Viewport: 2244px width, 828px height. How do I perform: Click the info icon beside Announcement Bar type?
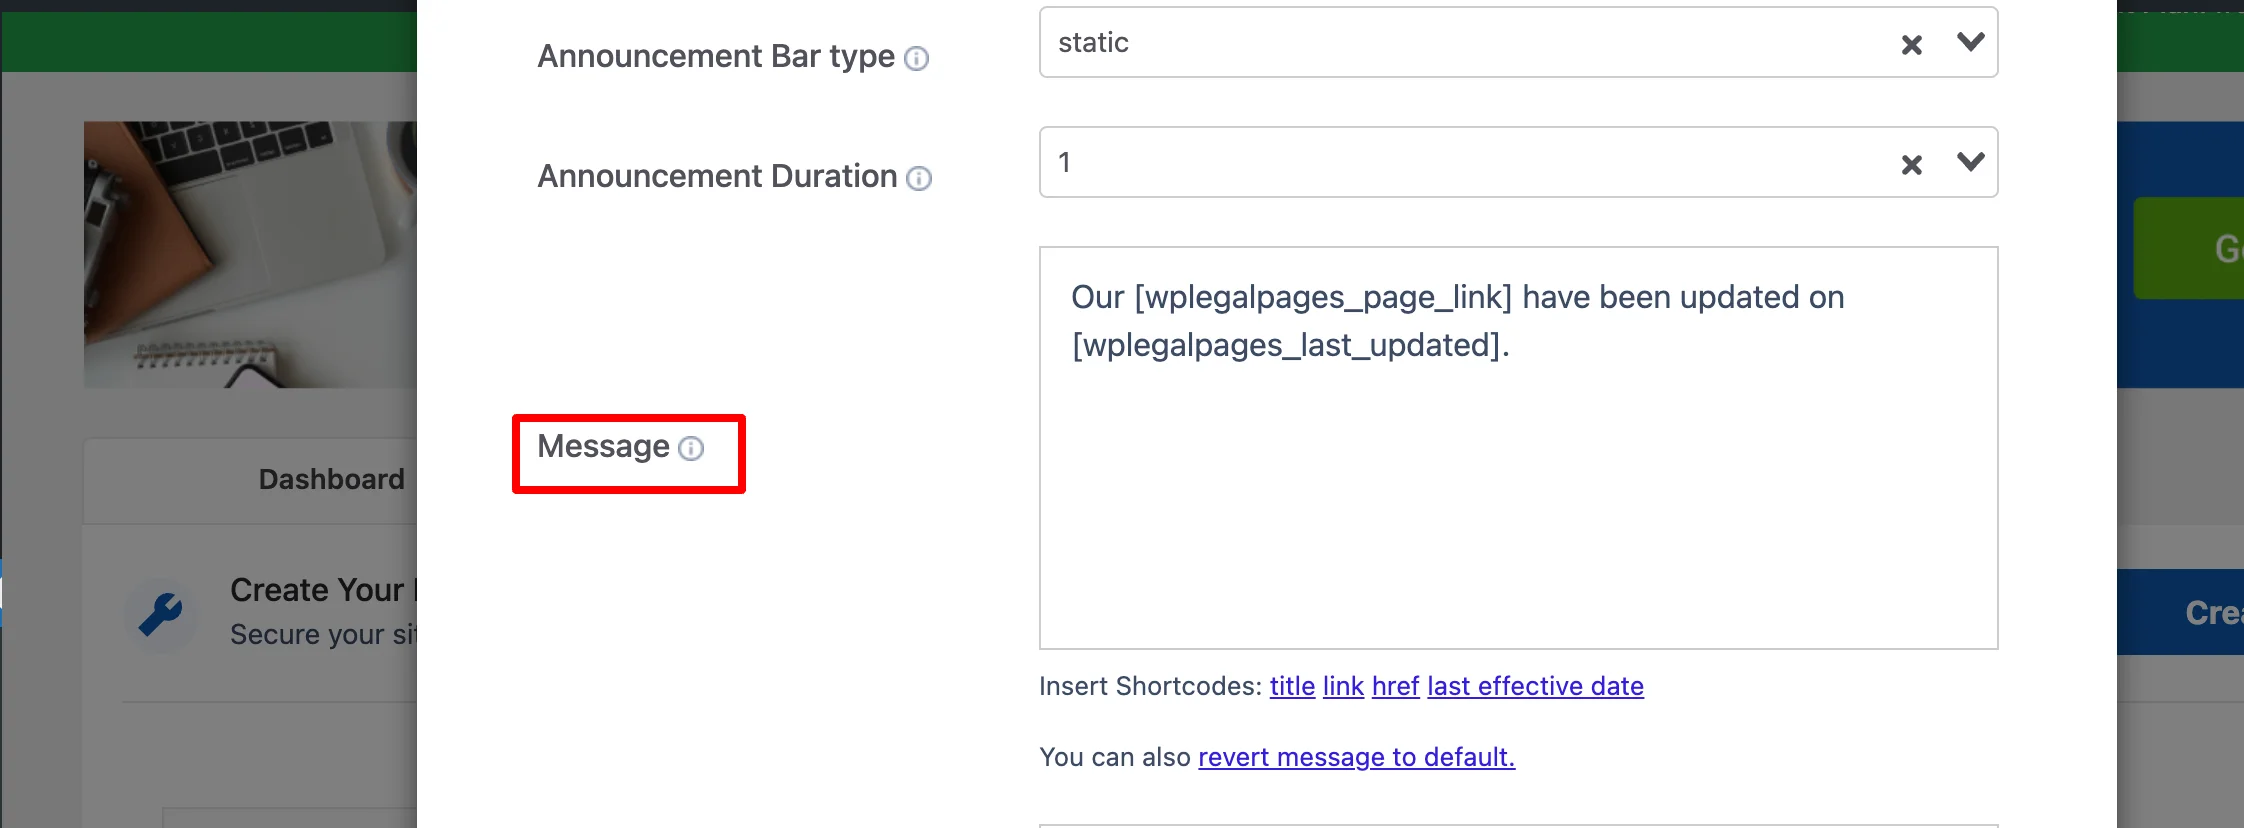tap(916, 59)
